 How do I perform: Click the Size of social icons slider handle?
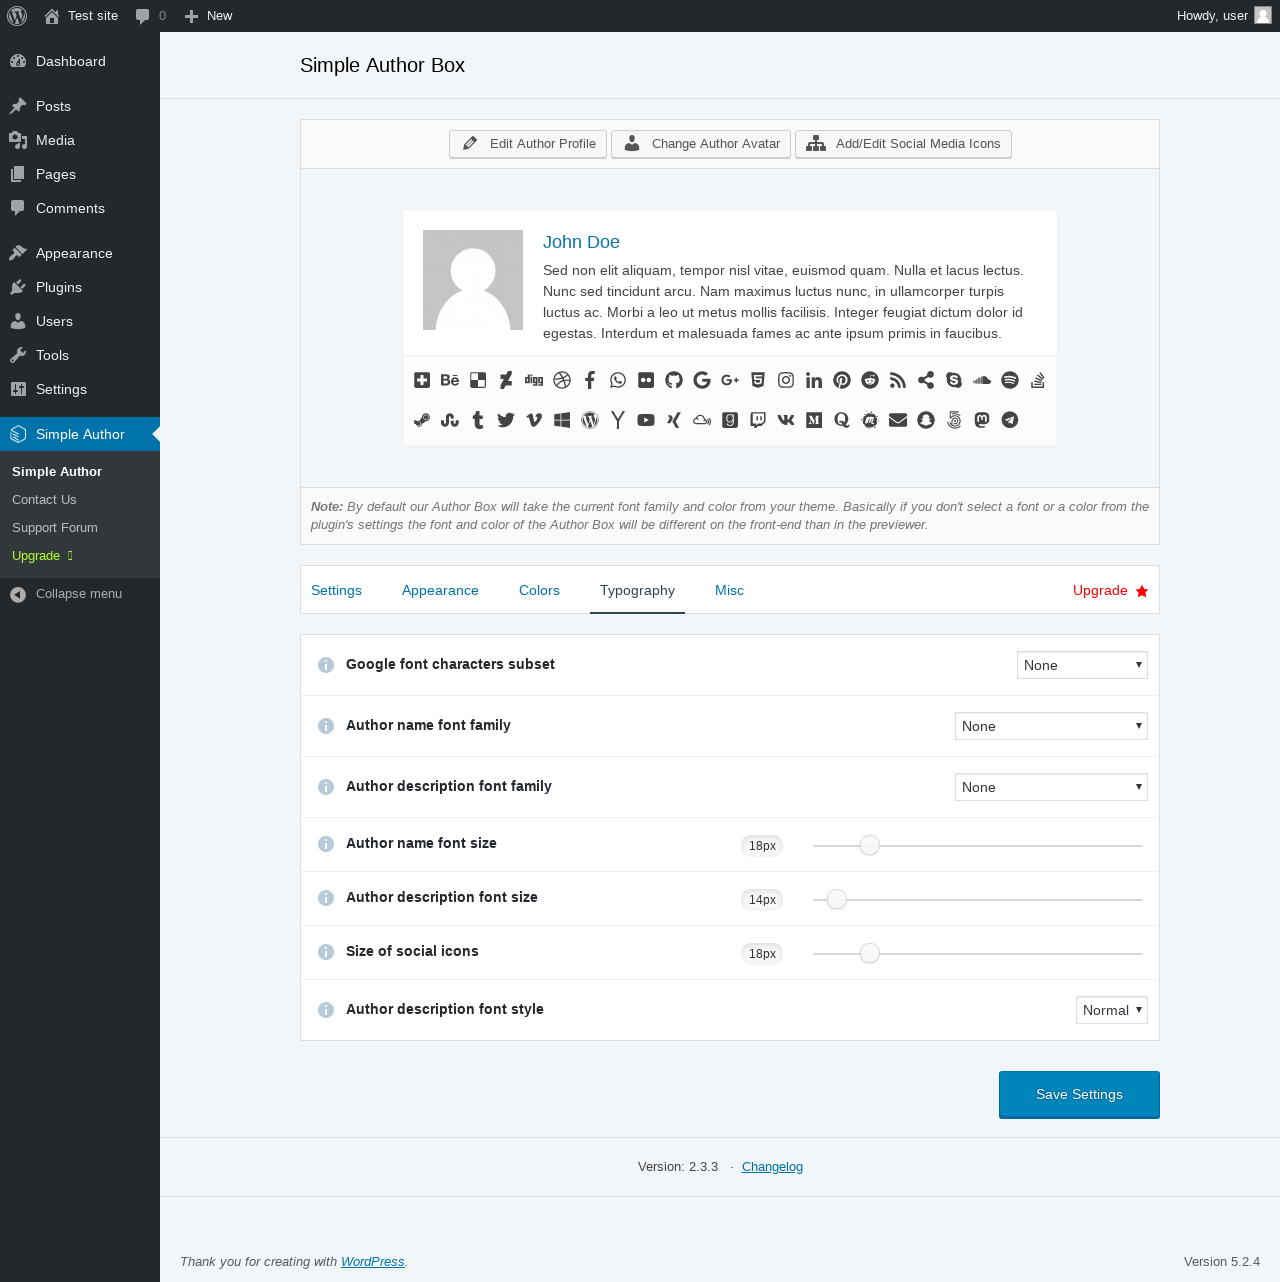(x=870, y=954)
